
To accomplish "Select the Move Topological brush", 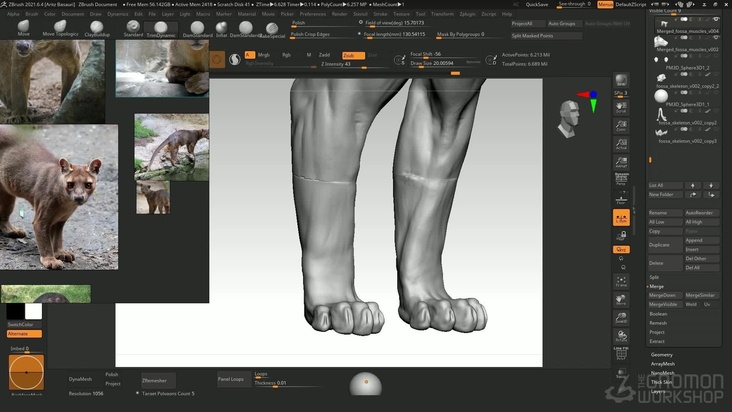I will (60, 28).
